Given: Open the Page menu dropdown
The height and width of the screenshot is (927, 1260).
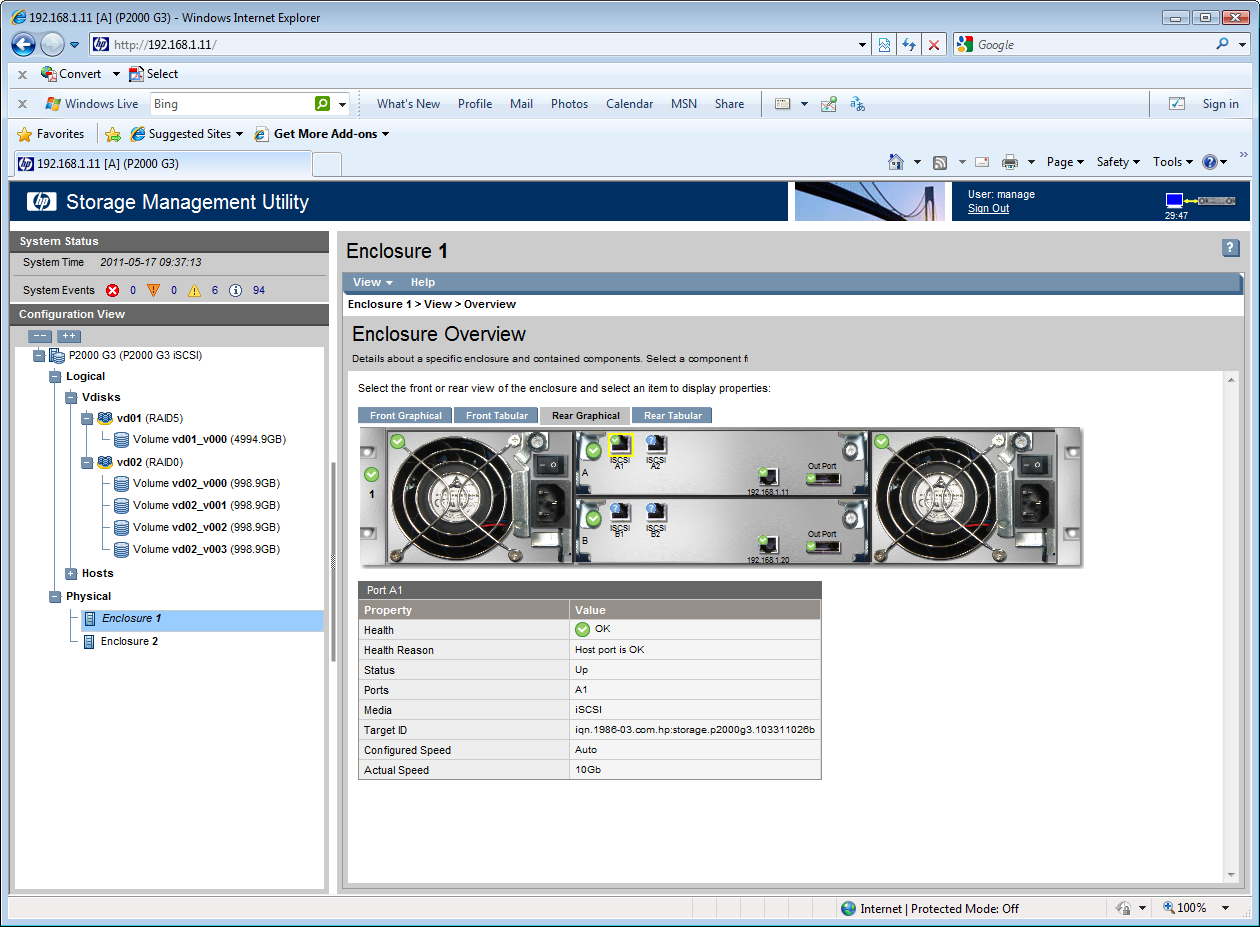Looking at the screenshot, I should (x=1065, y=162).
